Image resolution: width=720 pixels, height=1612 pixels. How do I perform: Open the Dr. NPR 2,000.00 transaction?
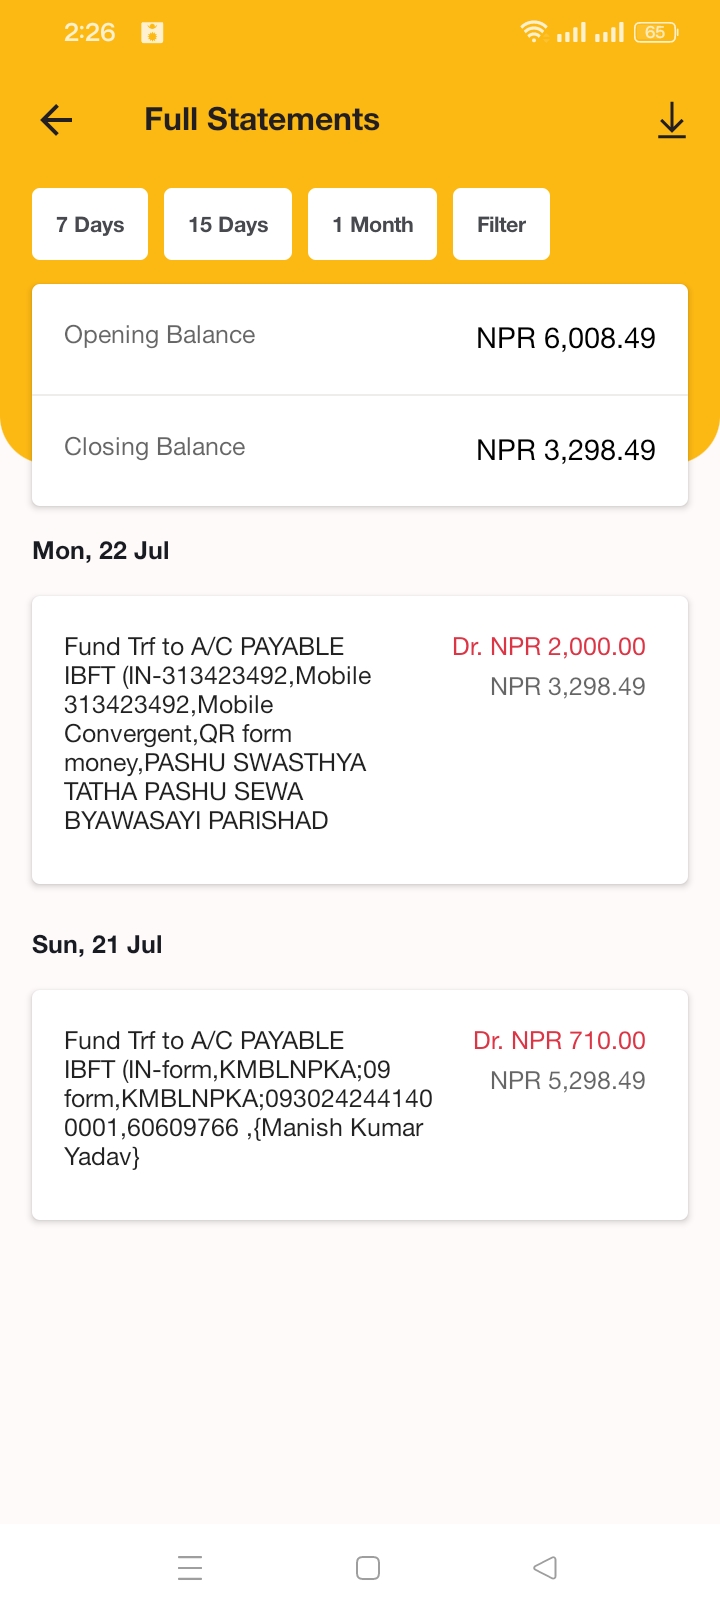click(x=360, y=740)
